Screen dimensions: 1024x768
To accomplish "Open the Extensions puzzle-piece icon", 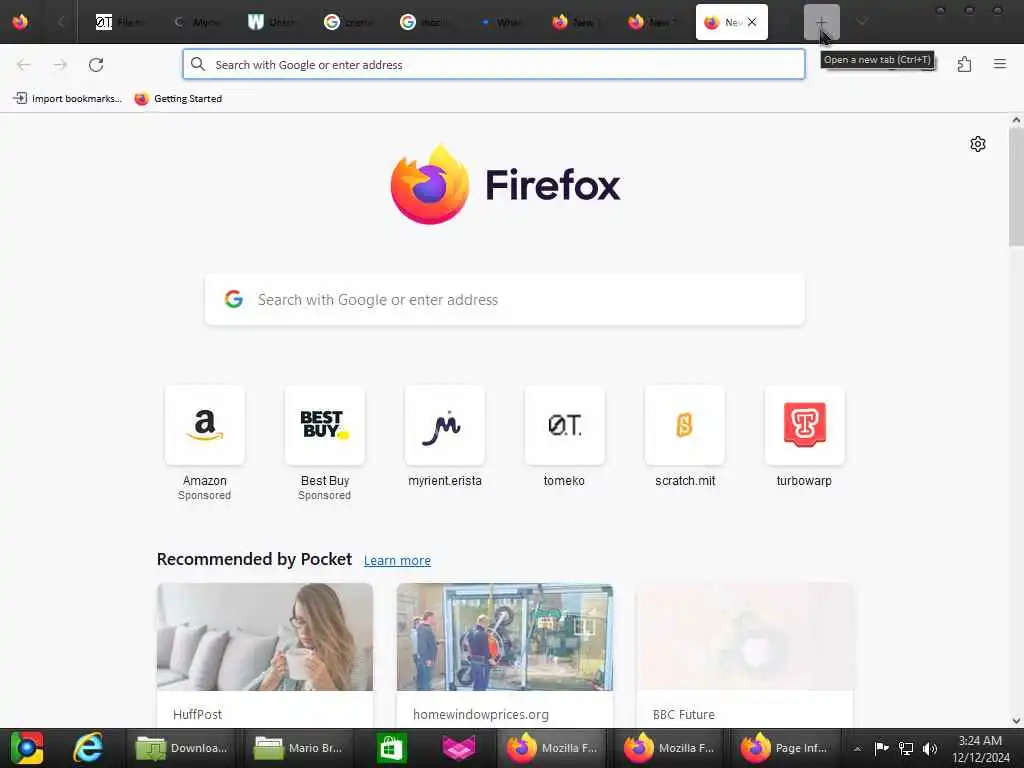I will click(x=964, y=64).
